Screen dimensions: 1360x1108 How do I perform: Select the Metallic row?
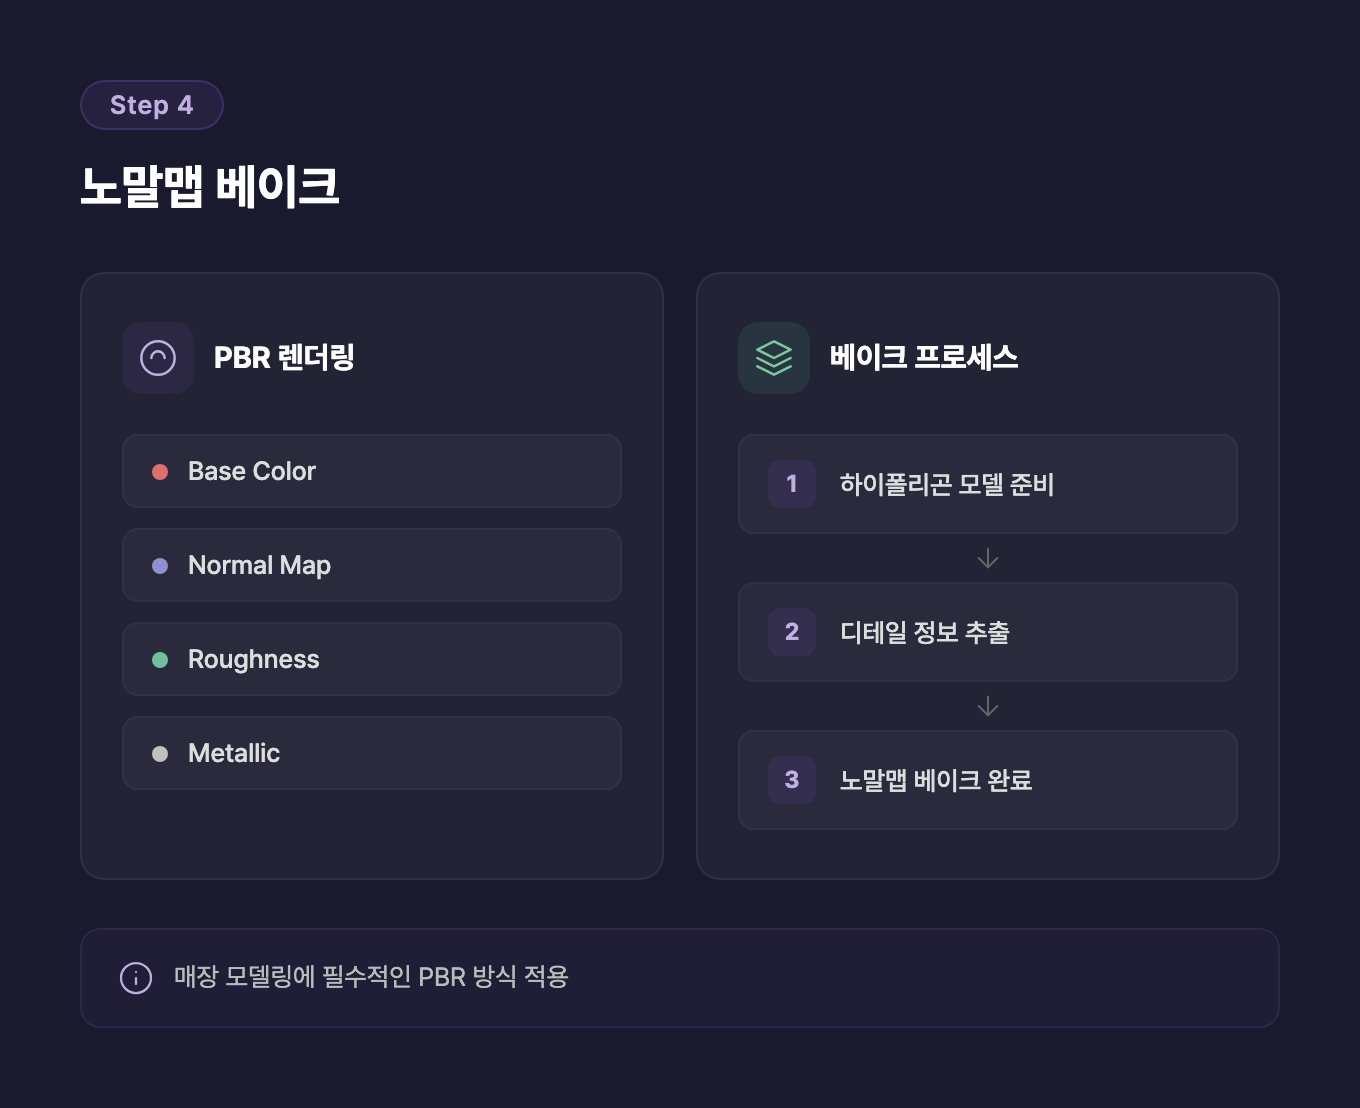372,753
